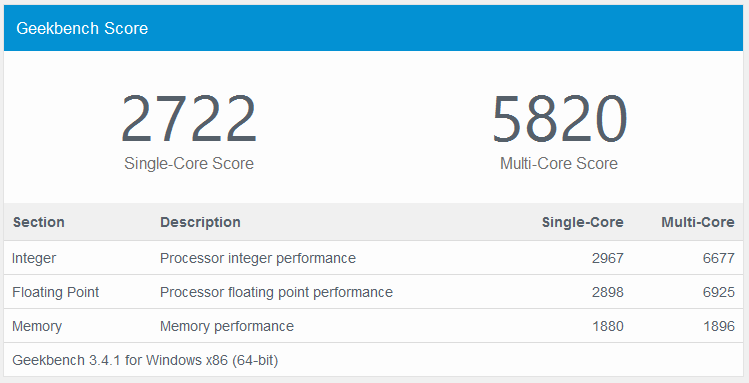The height and width of the screenshot is (383, 749).
Task: Click the Multi-Core Score label
Action: [x=559, y=164]
